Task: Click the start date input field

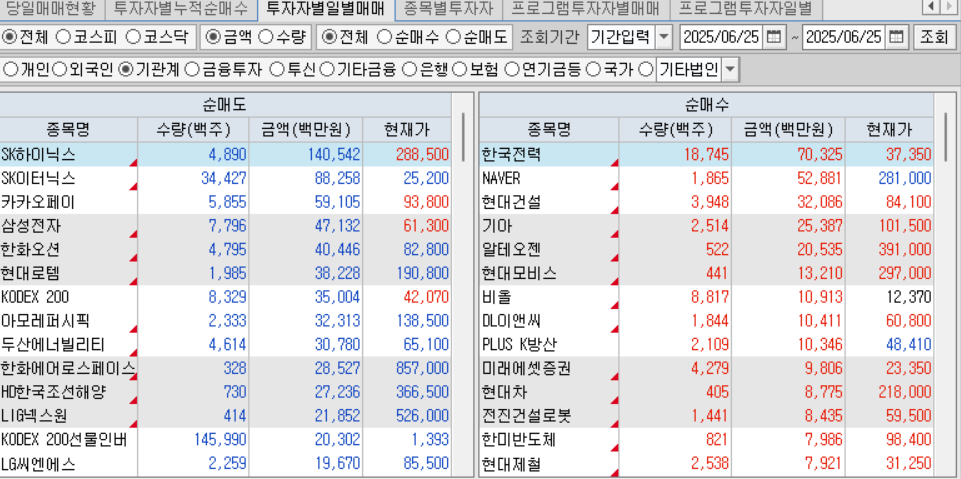Action: tap(723, 37)
